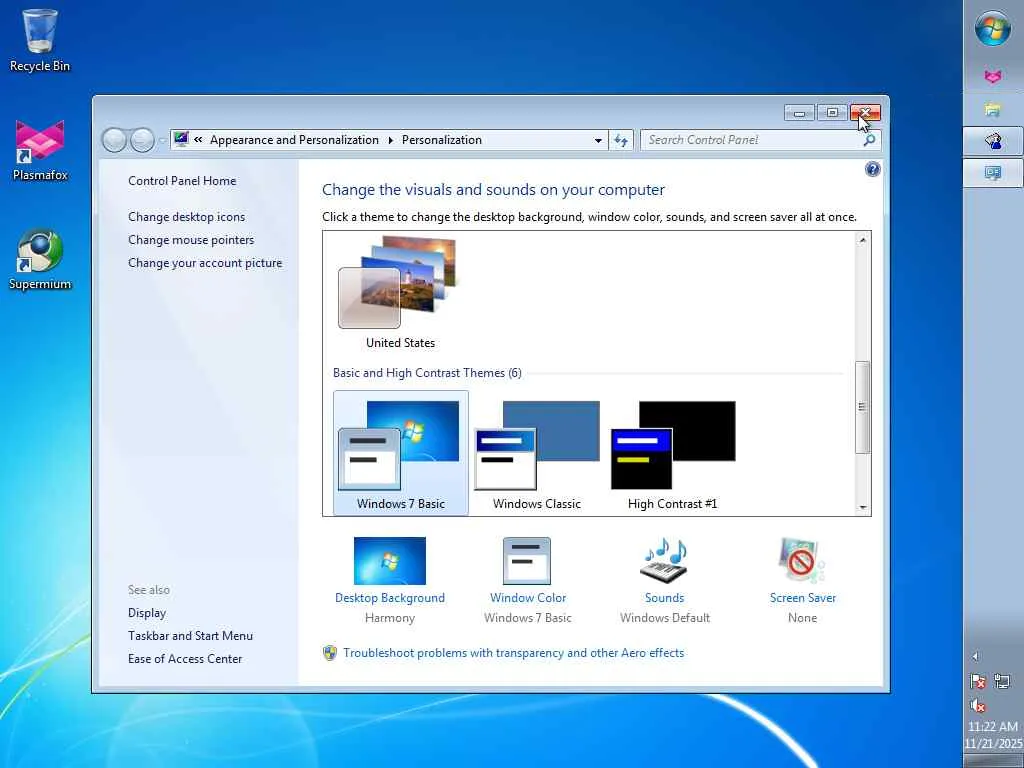The image size is (1024, 768).
Task: Select the Plasmafox desktop shortcut
Action: click(40, 150)
